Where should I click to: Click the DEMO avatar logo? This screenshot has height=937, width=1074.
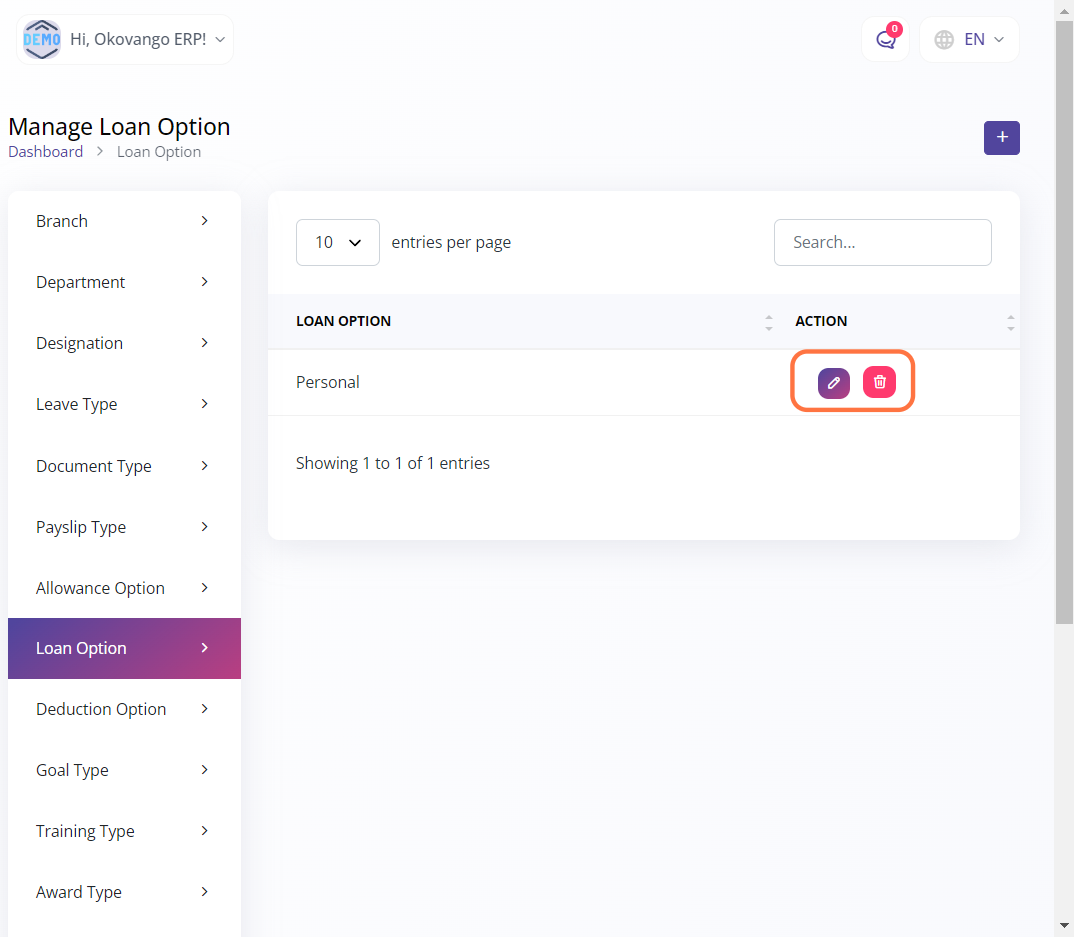pyautogui.click(x=42, y=40)
